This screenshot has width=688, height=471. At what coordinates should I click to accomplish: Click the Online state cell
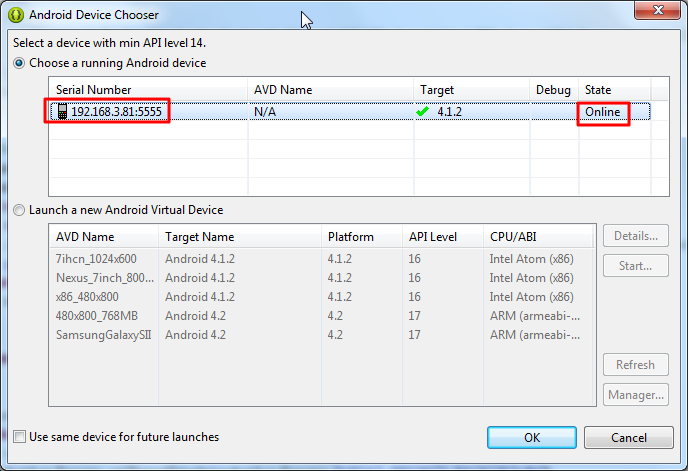click(602, 112)
